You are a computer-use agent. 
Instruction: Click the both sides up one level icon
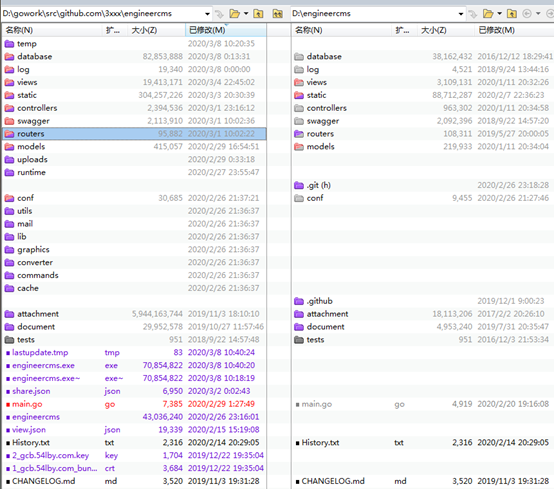pyautogui.click(x=278, y=14)
